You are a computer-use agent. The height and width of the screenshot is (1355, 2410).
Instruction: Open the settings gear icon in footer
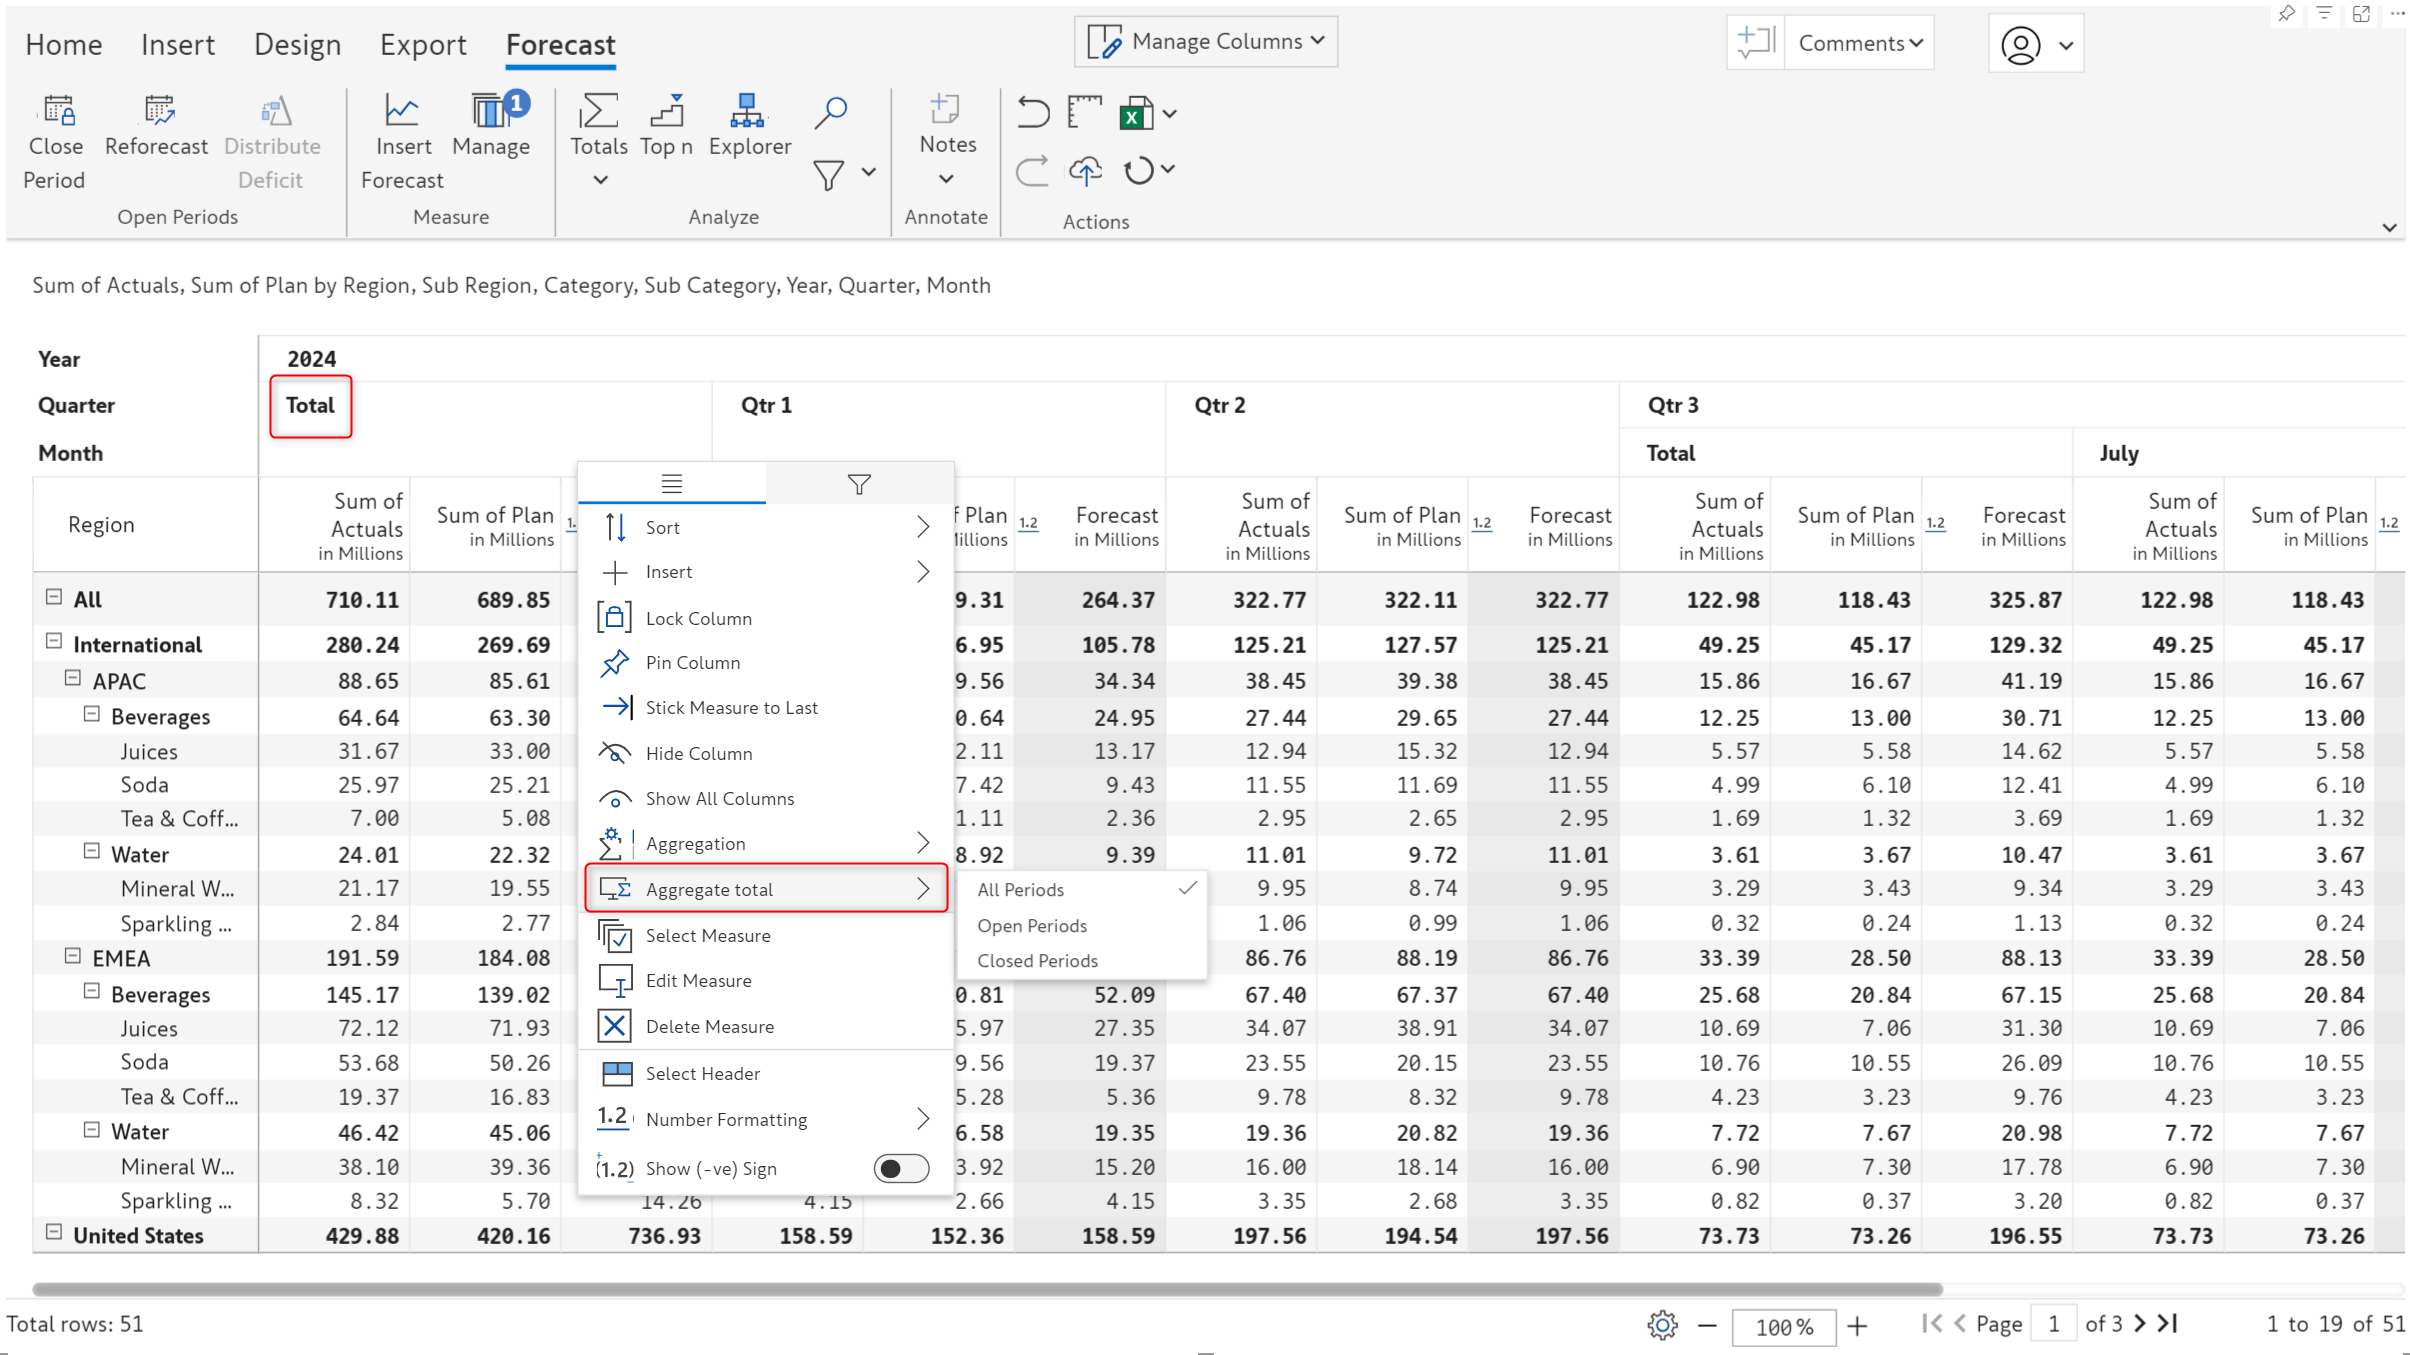(x=1662, y=1325)
